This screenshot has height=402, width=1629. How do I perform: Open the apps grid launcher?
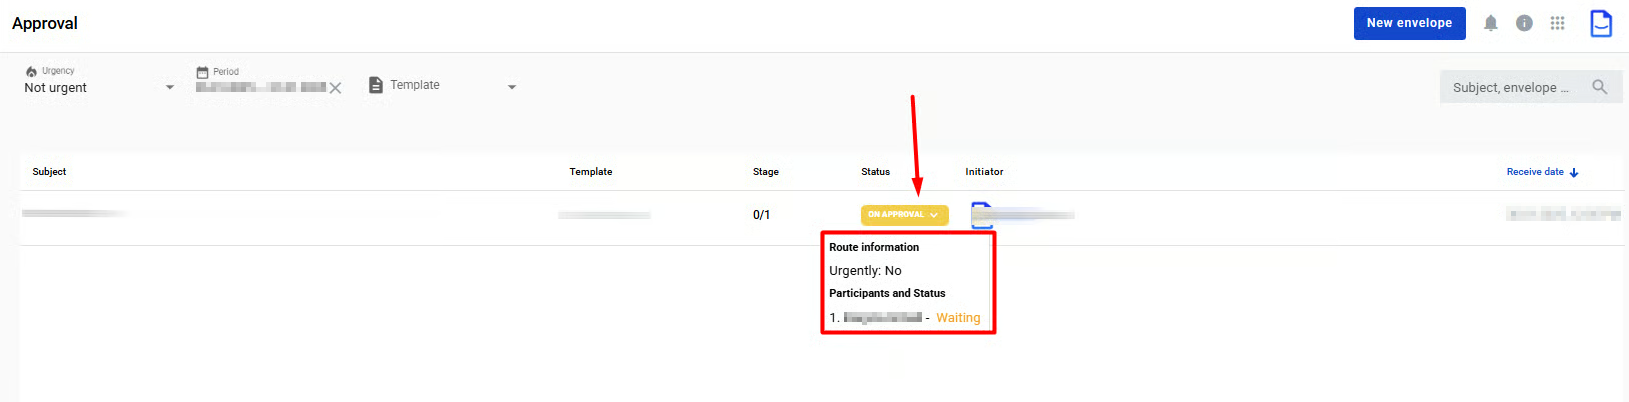[1557, 23]
